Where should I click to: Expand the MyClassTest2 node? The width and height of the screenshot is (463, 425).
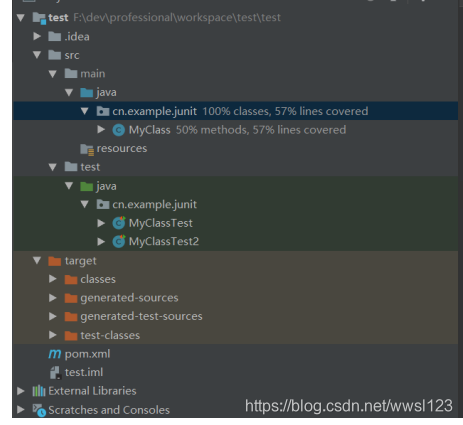coord(101,241)
